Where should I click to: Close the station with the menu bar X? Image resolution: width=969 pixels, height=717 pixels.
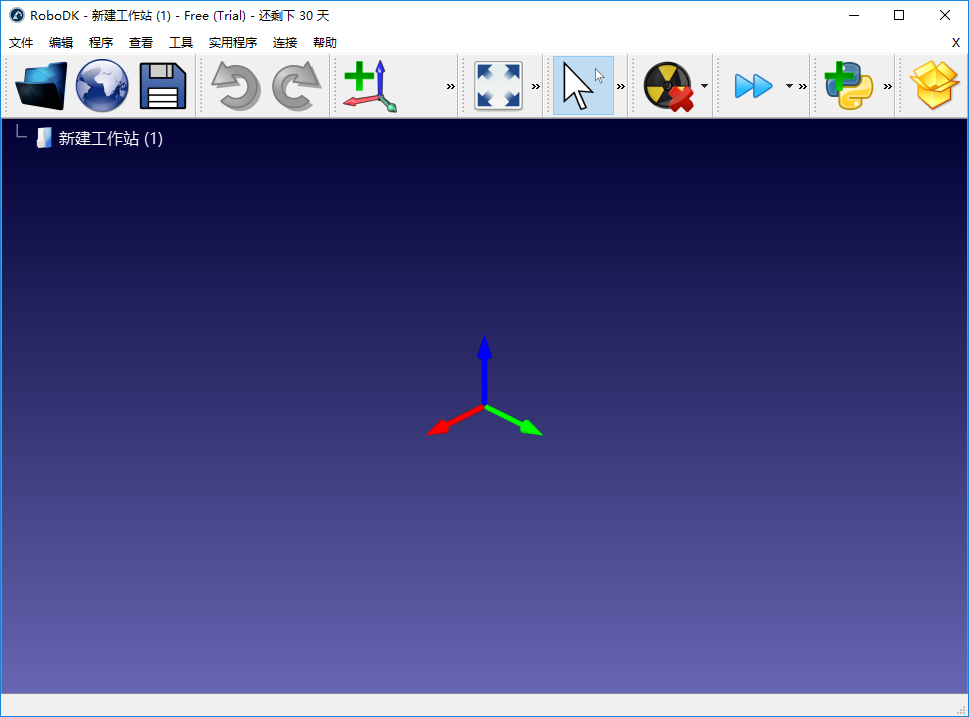[955, 43]
